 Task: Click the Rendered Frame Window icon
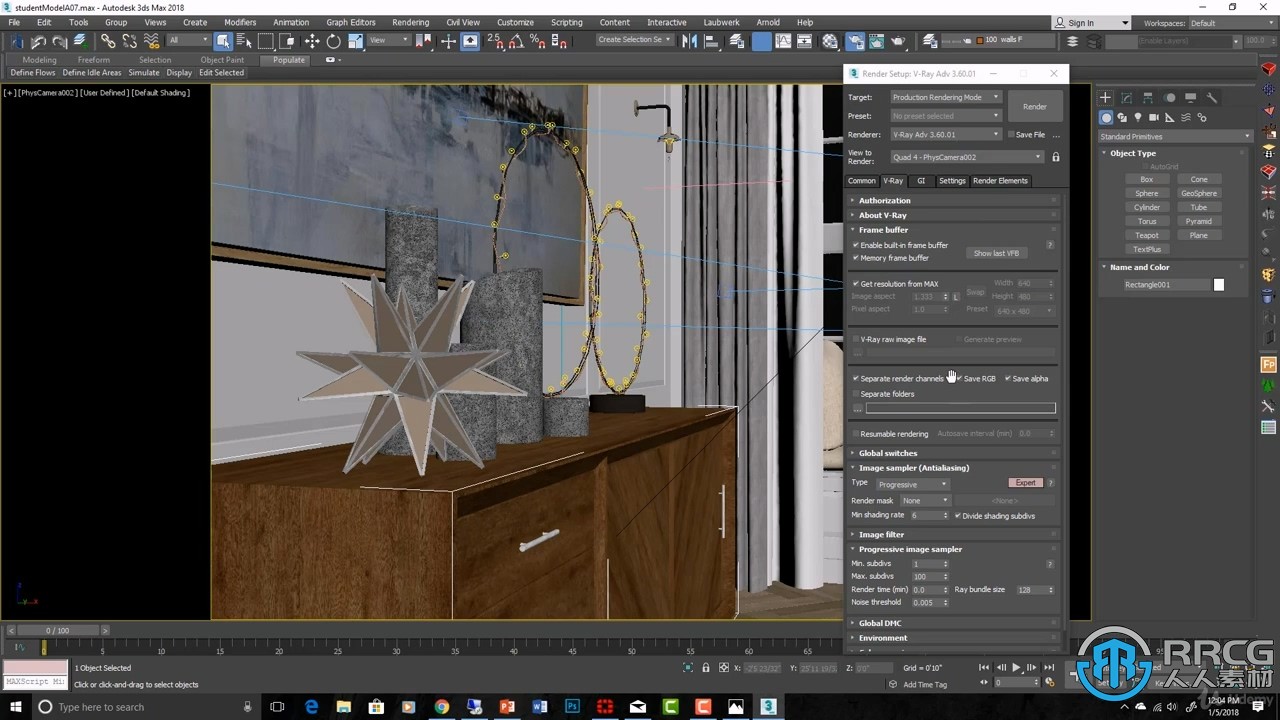tap(876, 41)
